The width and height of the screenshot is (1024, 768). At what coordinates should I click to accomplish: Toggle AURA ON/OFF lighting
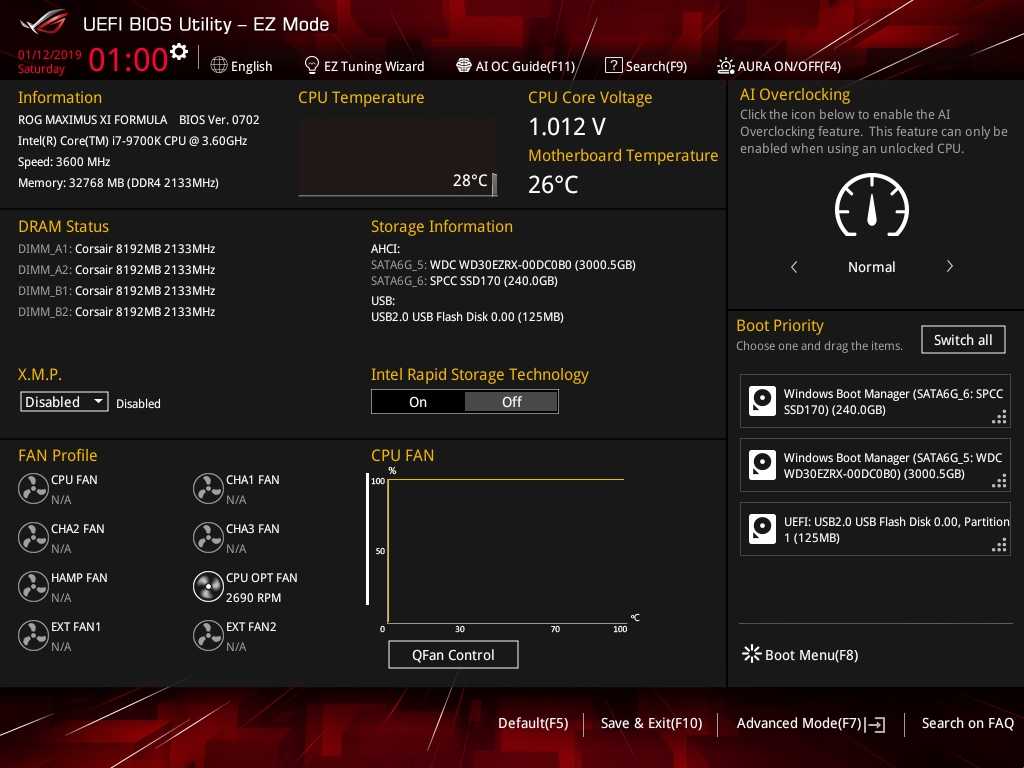pyautogui.click(x=779, y=66)
